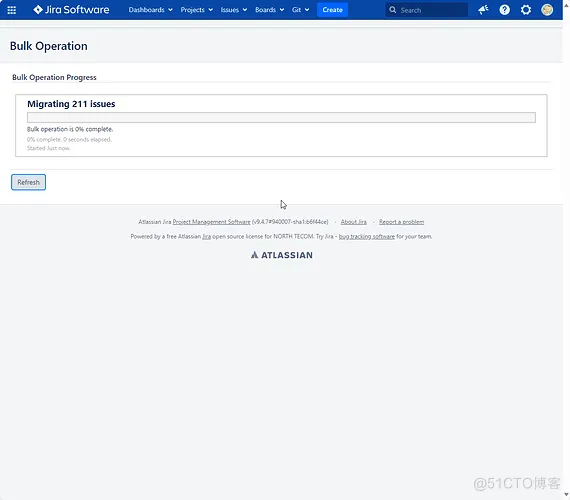Viewport: 570px width, 500px height.
Task: Open the bug tracking software link
Action: pyautogui.click(x=366, y=236)
